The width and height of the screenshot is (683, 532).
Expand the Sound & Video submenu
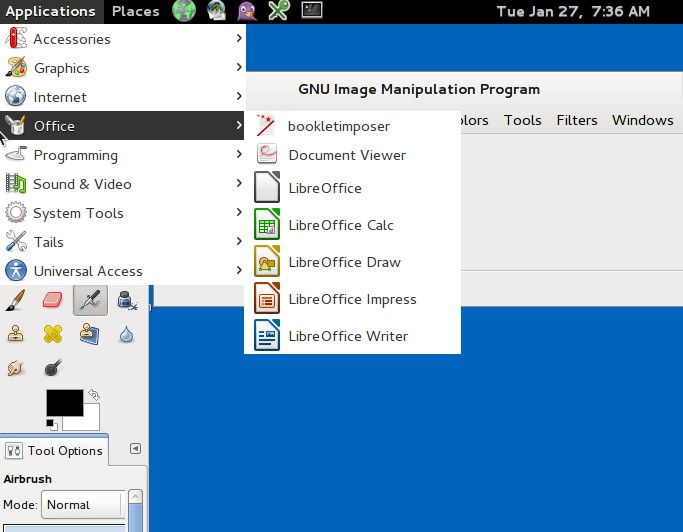tap(122, 184)
